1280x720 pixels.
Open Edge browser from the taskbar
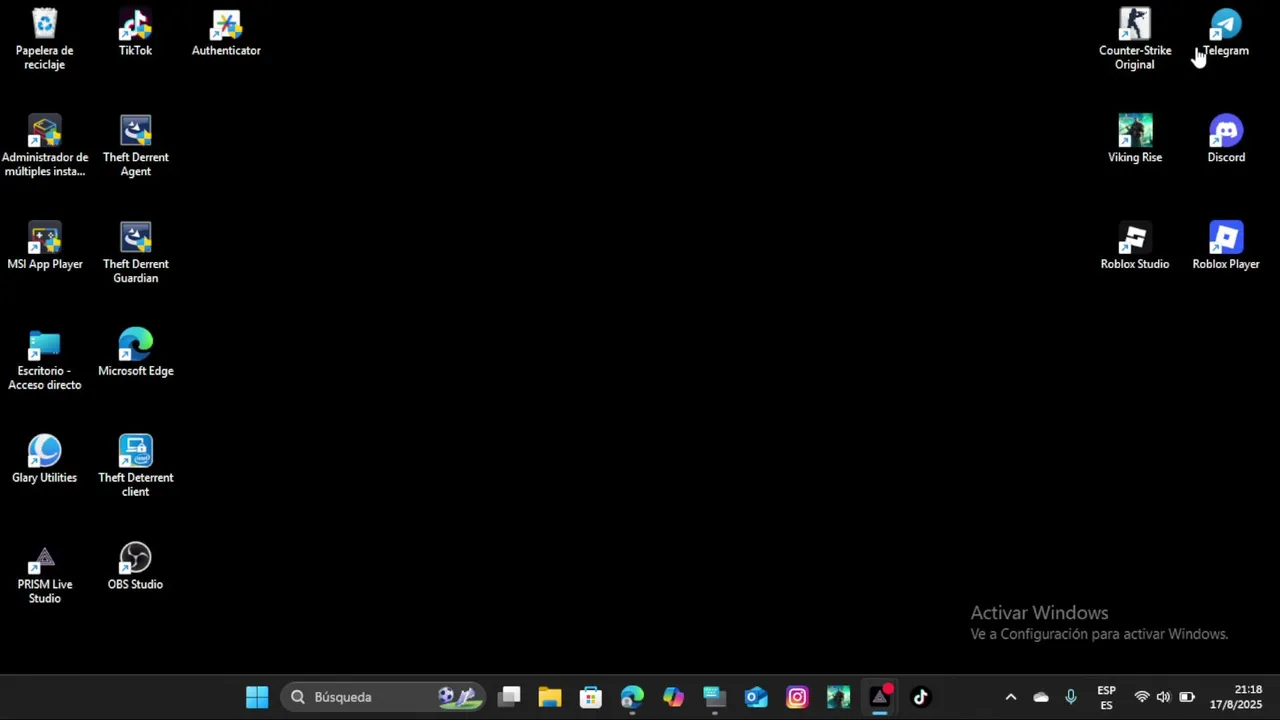[x=632, y=697]
